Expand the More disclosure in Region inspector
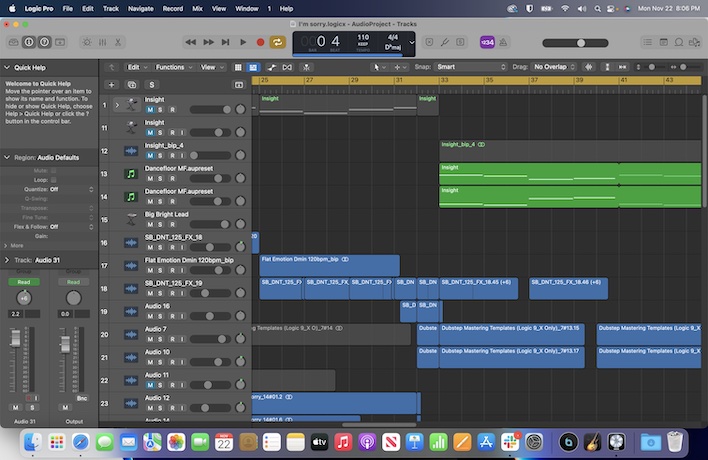708x460 pixels. 6,246
